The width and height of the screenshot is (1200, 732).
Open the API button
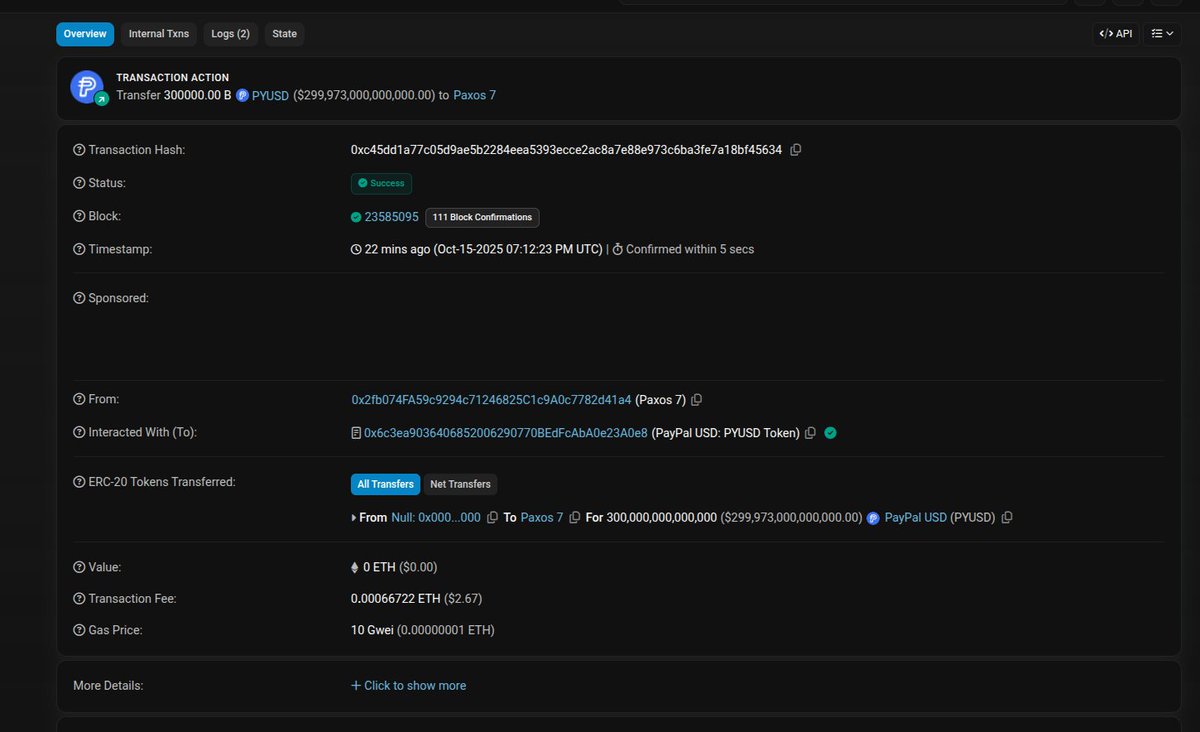tap(1116, 34)
